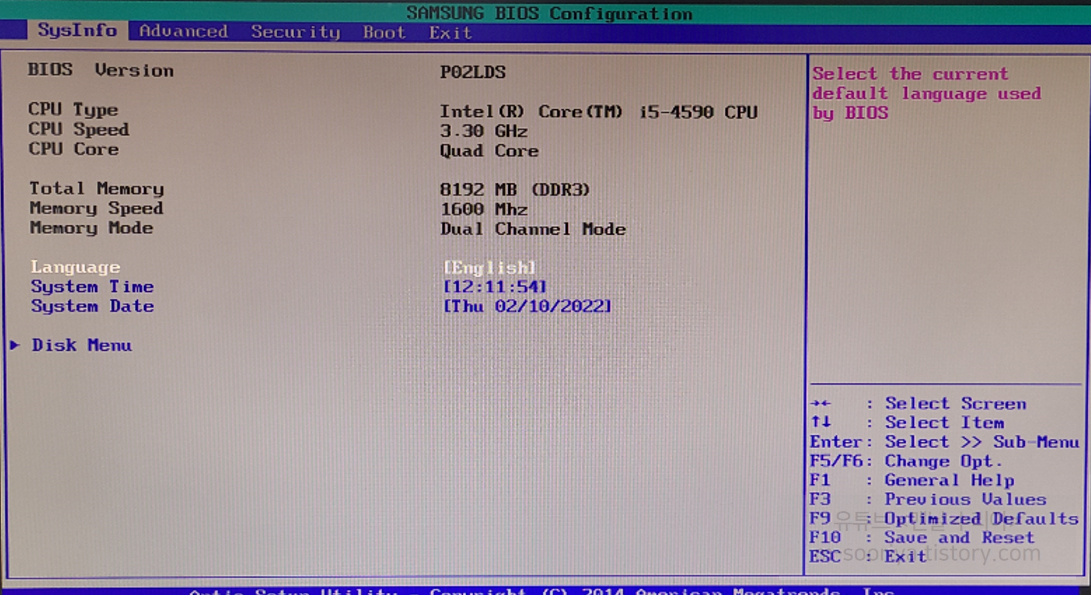
Task: Click the up-down arrows Select Item icon
Action: 821,422
